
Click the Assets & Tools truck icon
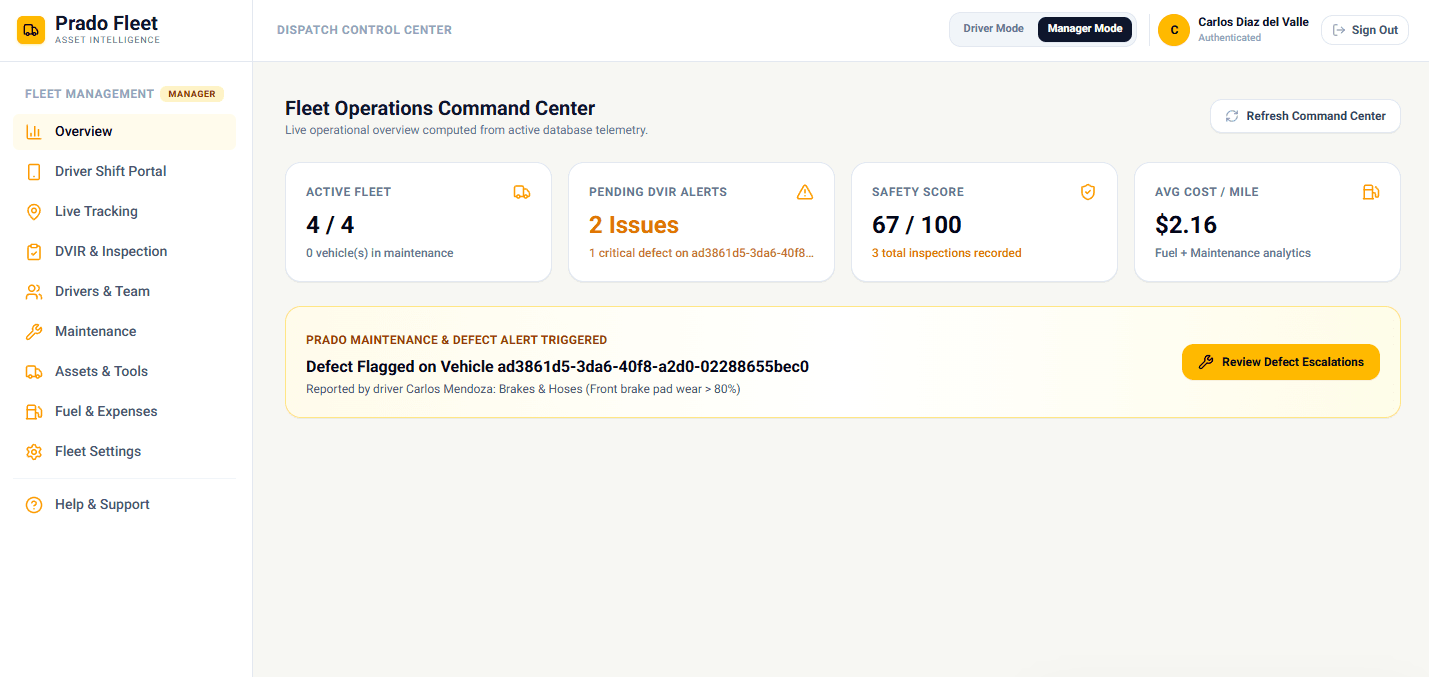click(34, 371)
